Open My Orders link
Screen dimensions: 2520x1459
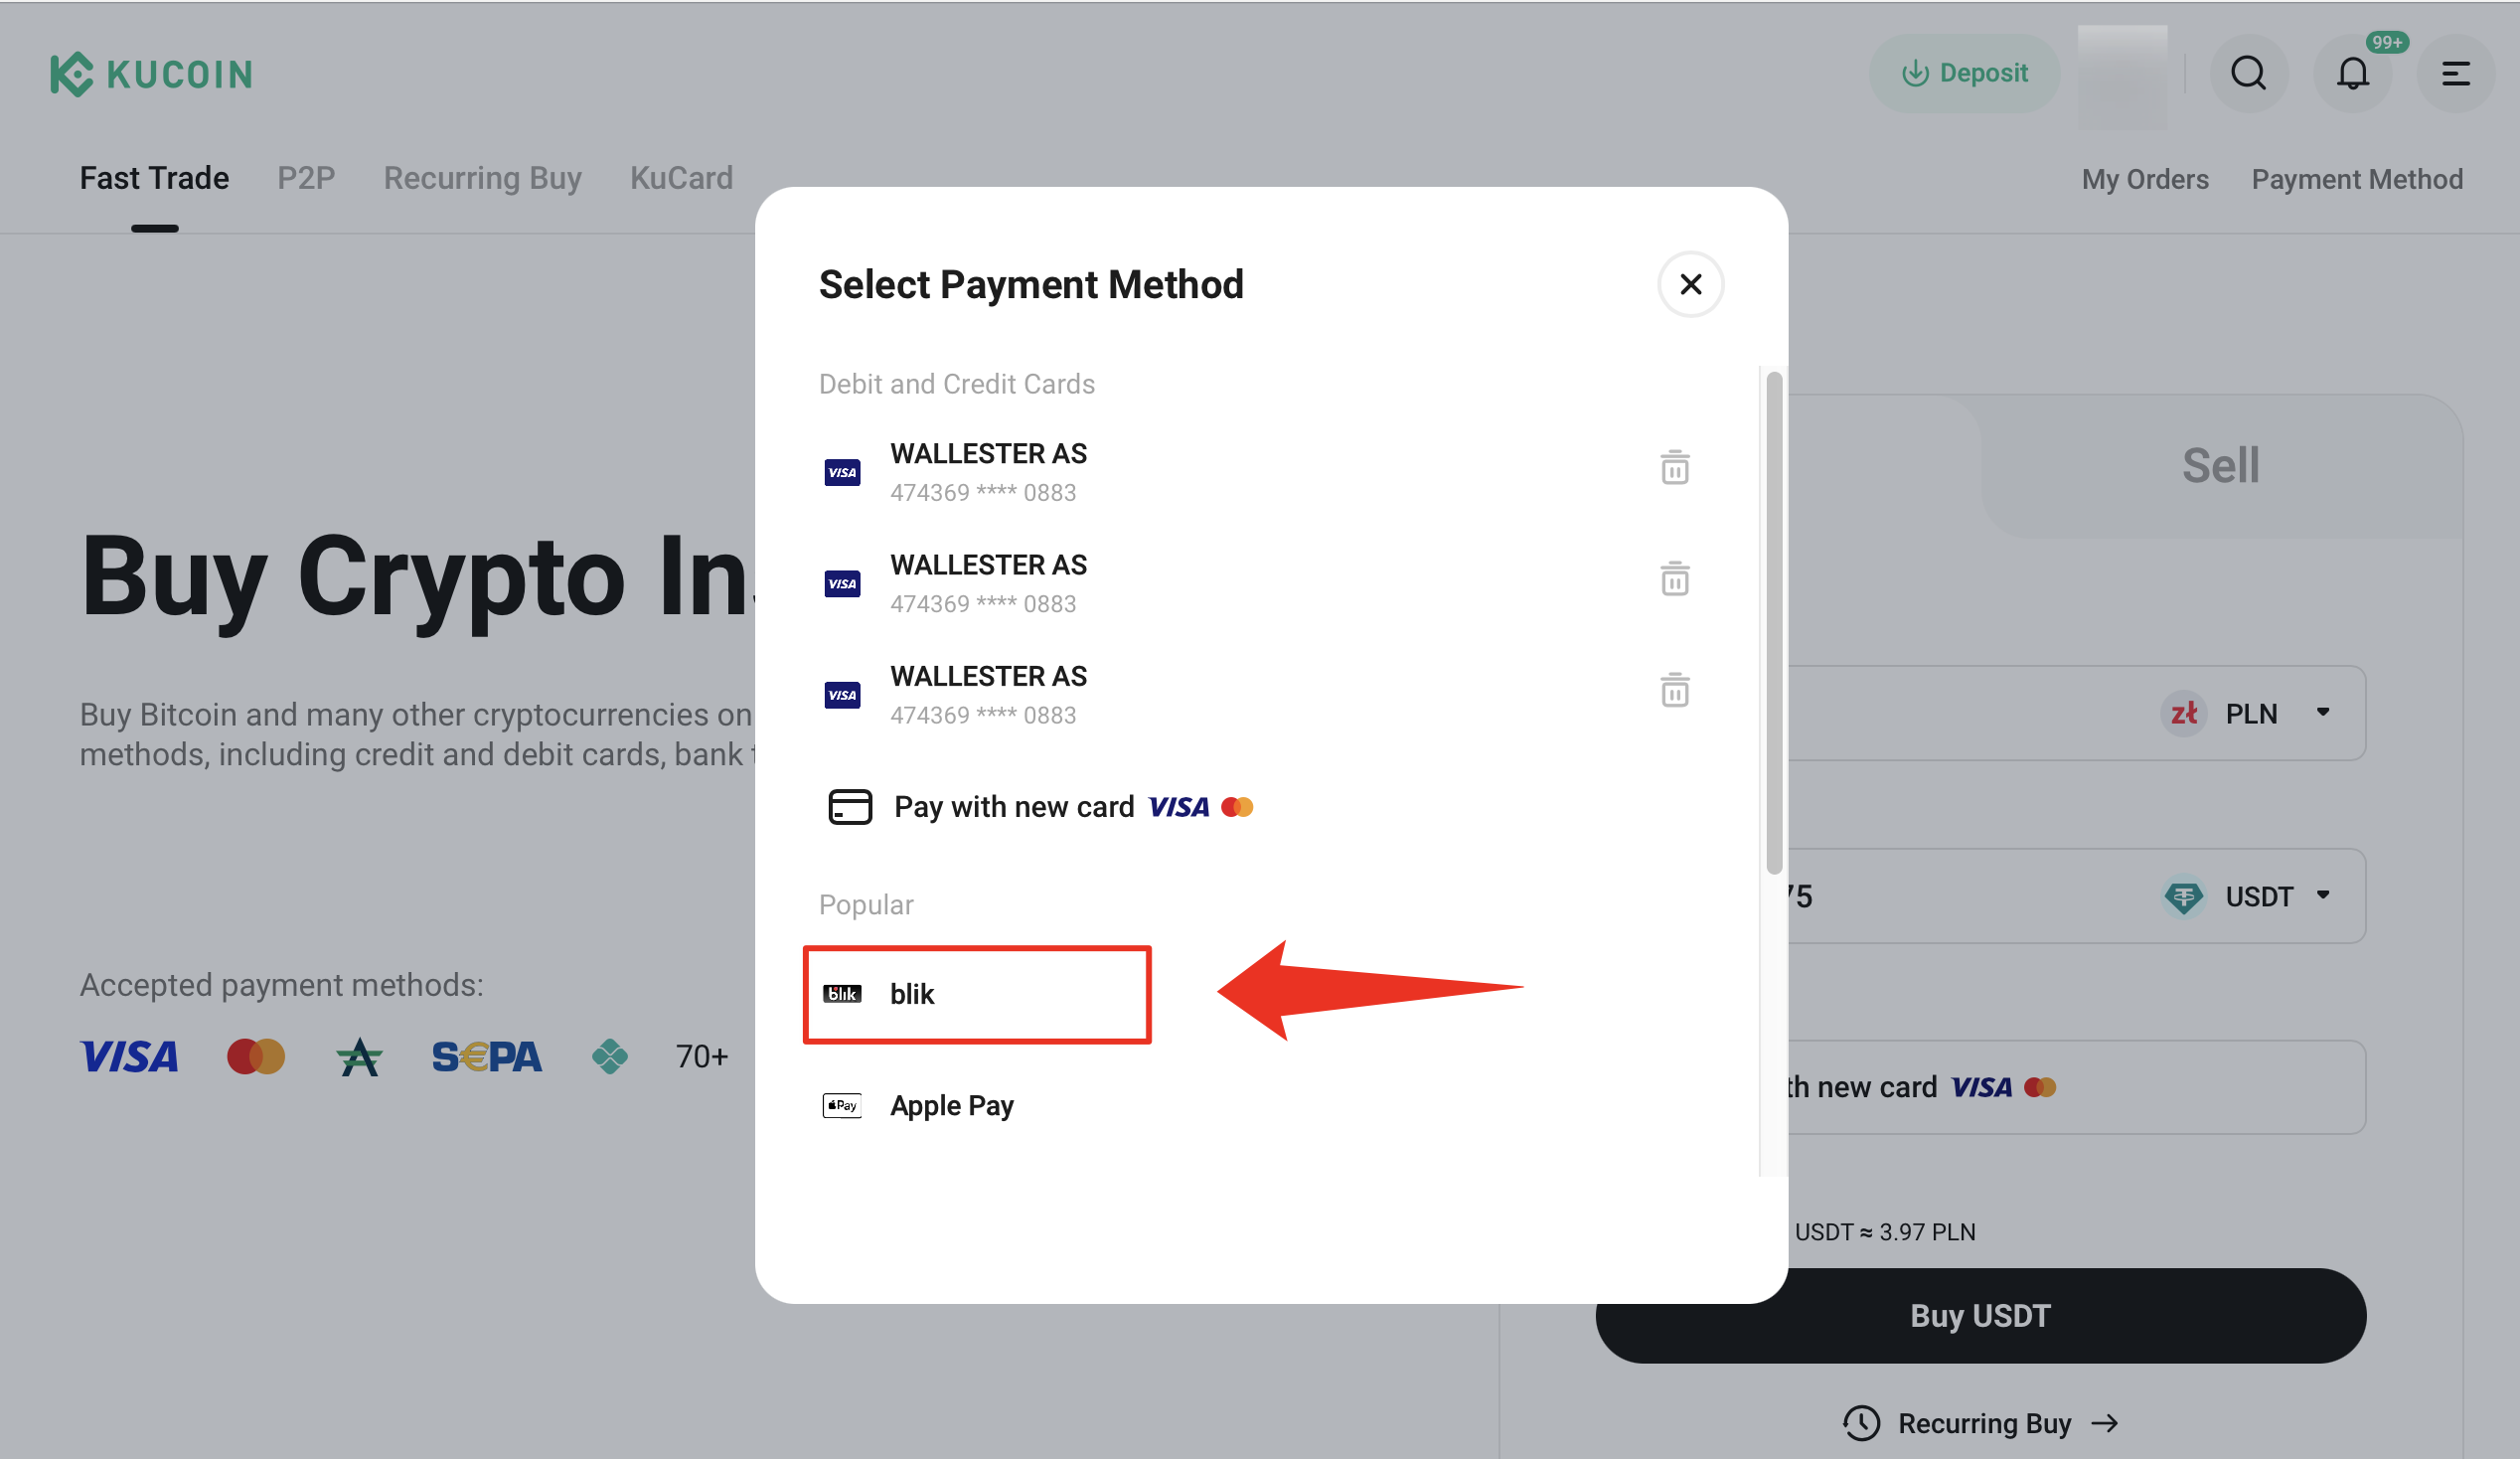click(x=2145, y=179)
